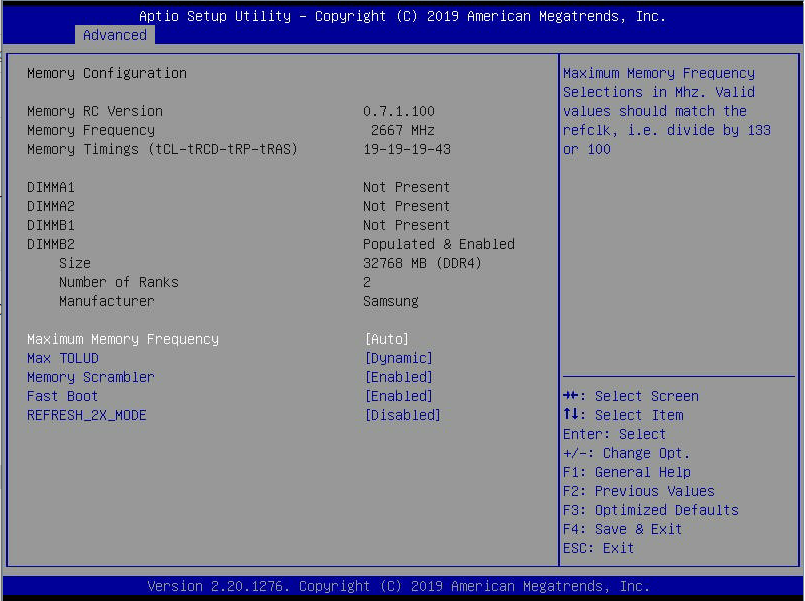Click the DIMMA2 slot label
Screen dimensions: 805x601
(51, 206)
